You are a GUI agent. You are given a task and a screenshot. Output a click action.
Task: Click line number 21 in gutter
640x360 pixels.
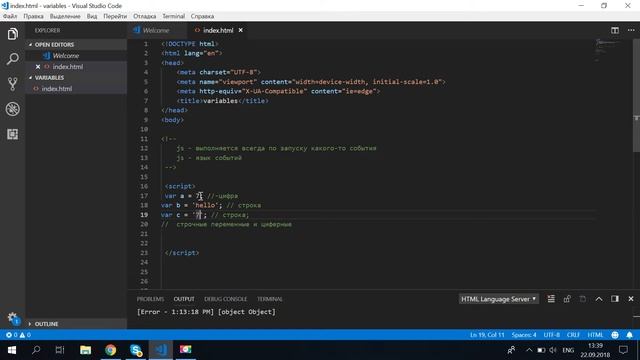pos(144,234)
